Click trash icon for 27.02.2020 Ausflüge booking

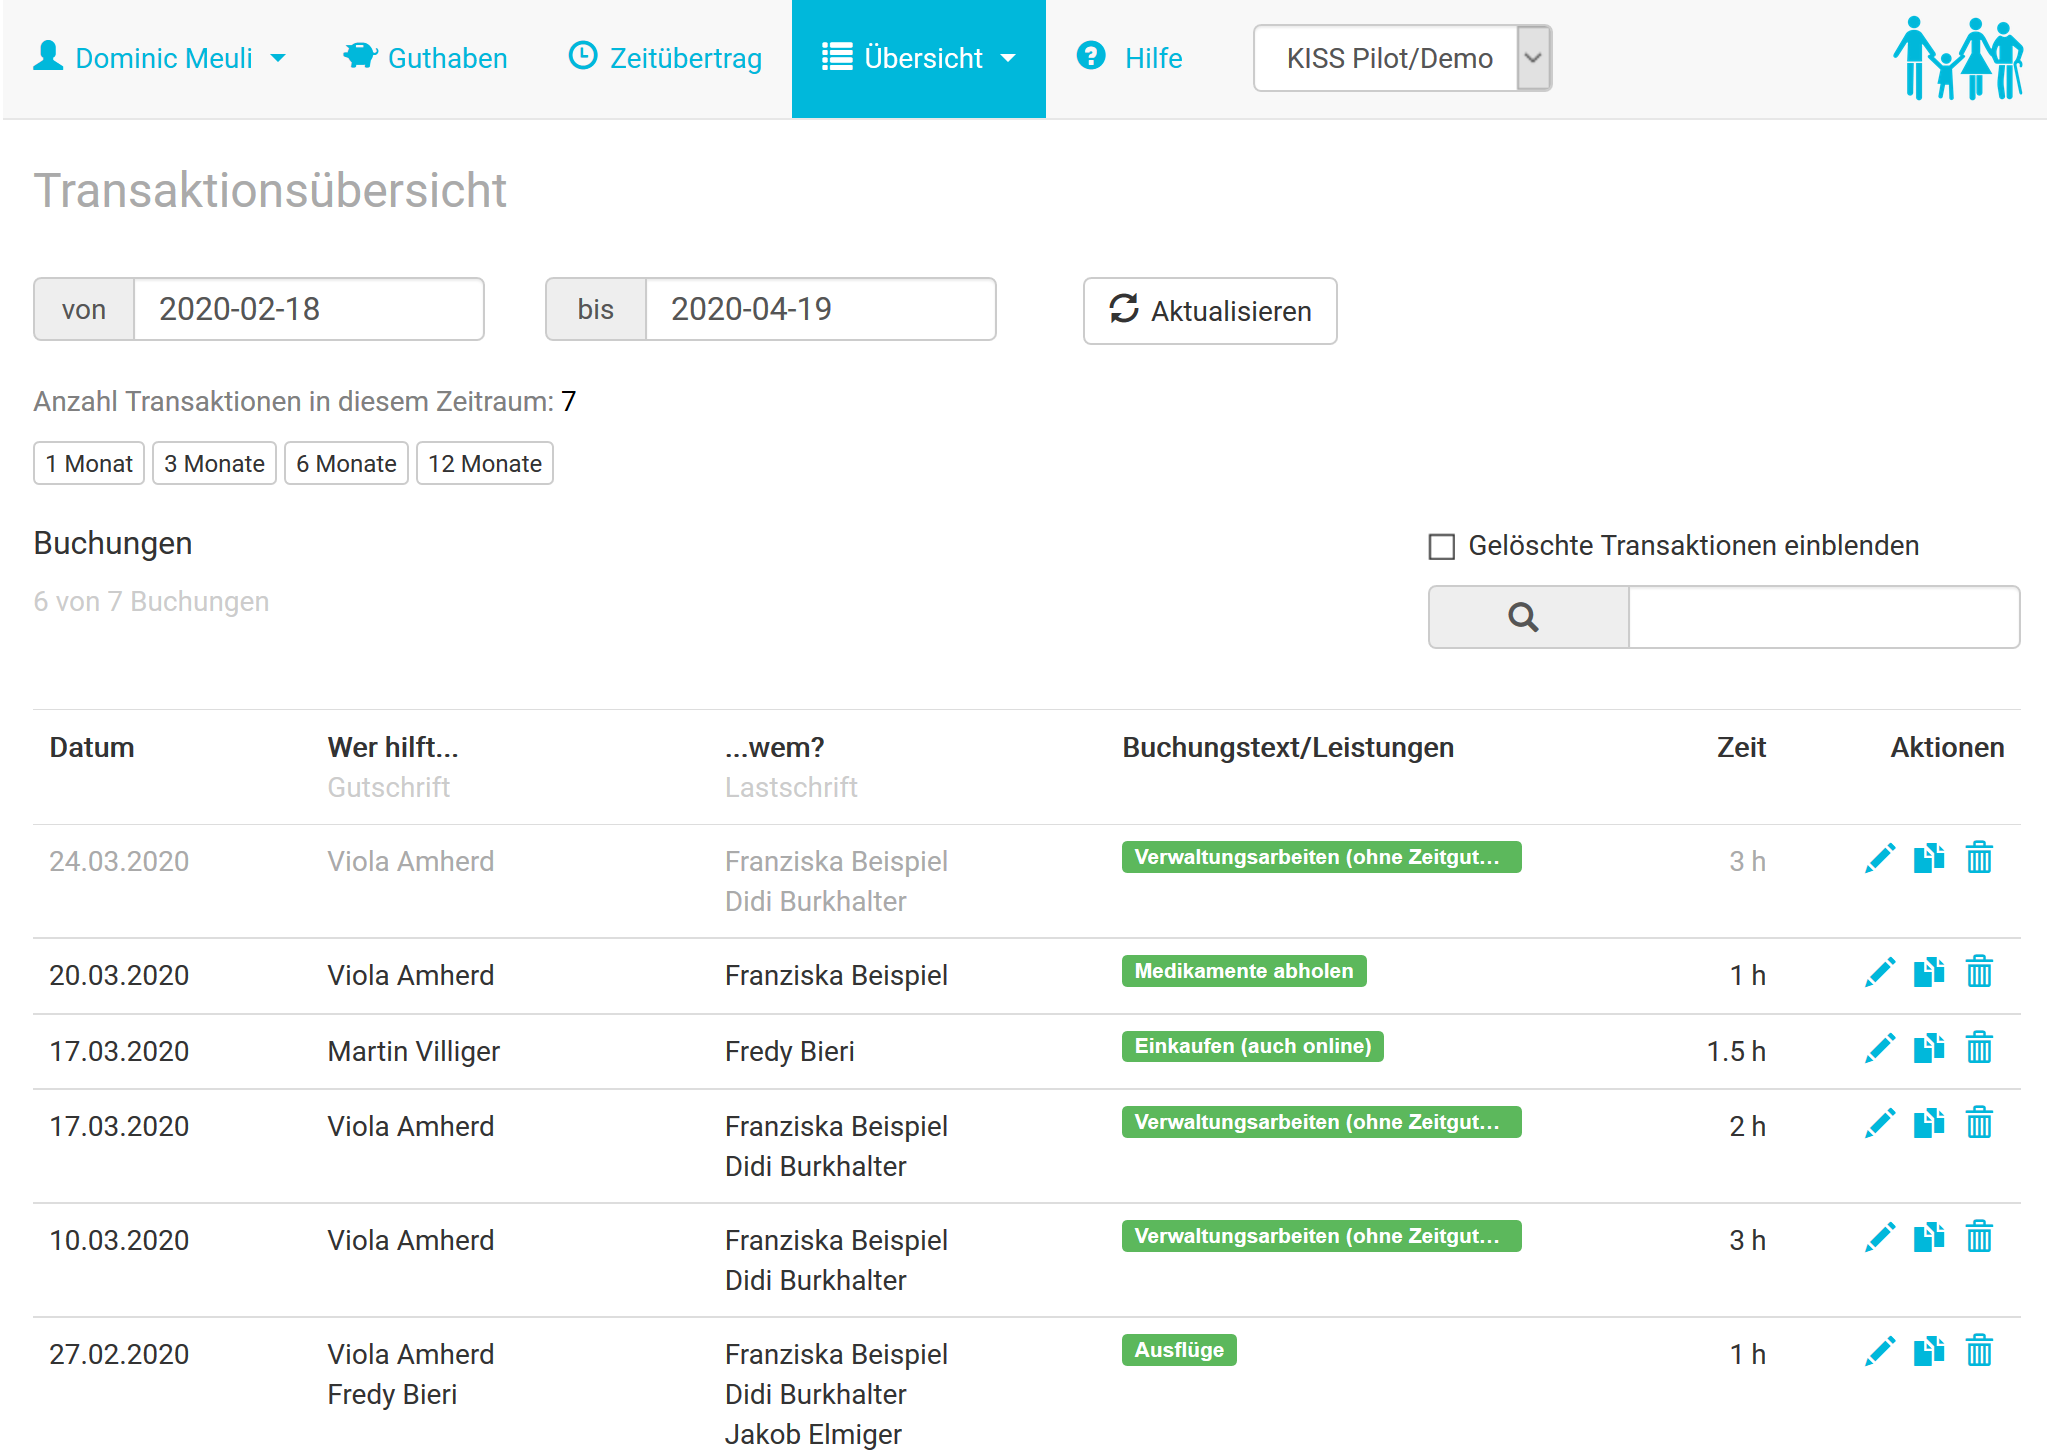[x=1979, y=1352]
